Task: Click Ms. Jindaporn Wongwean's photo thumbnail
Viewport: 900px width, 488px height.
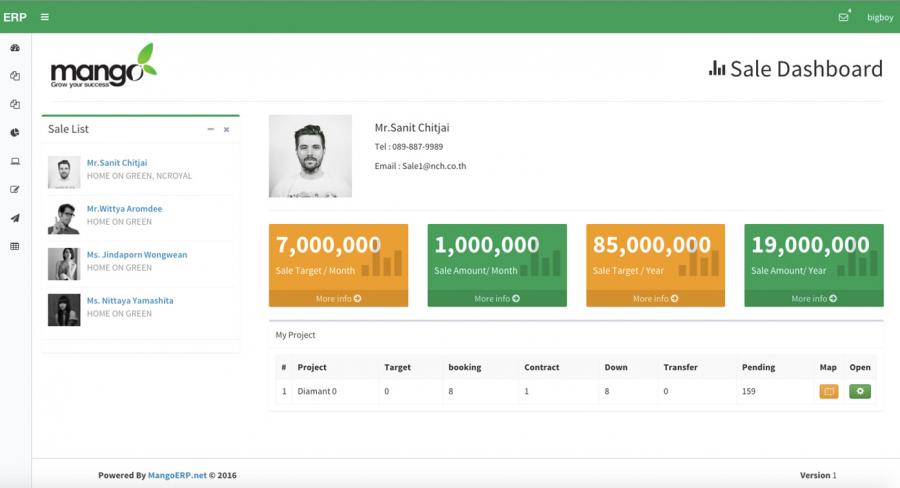Action: pyautogui.click(x=64, y=264)
